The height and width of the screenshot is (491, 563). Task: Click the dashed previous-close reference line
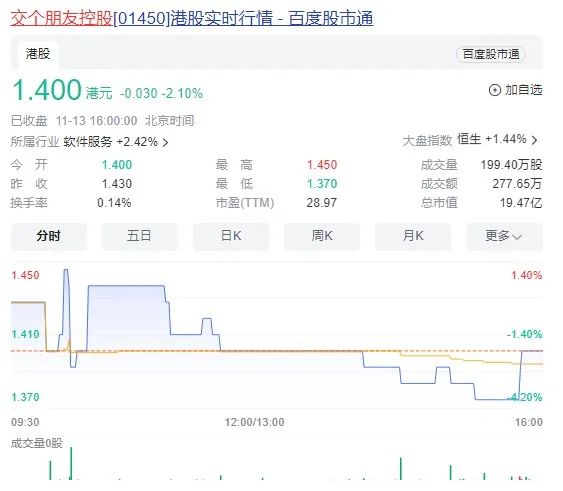pos(277,351)
